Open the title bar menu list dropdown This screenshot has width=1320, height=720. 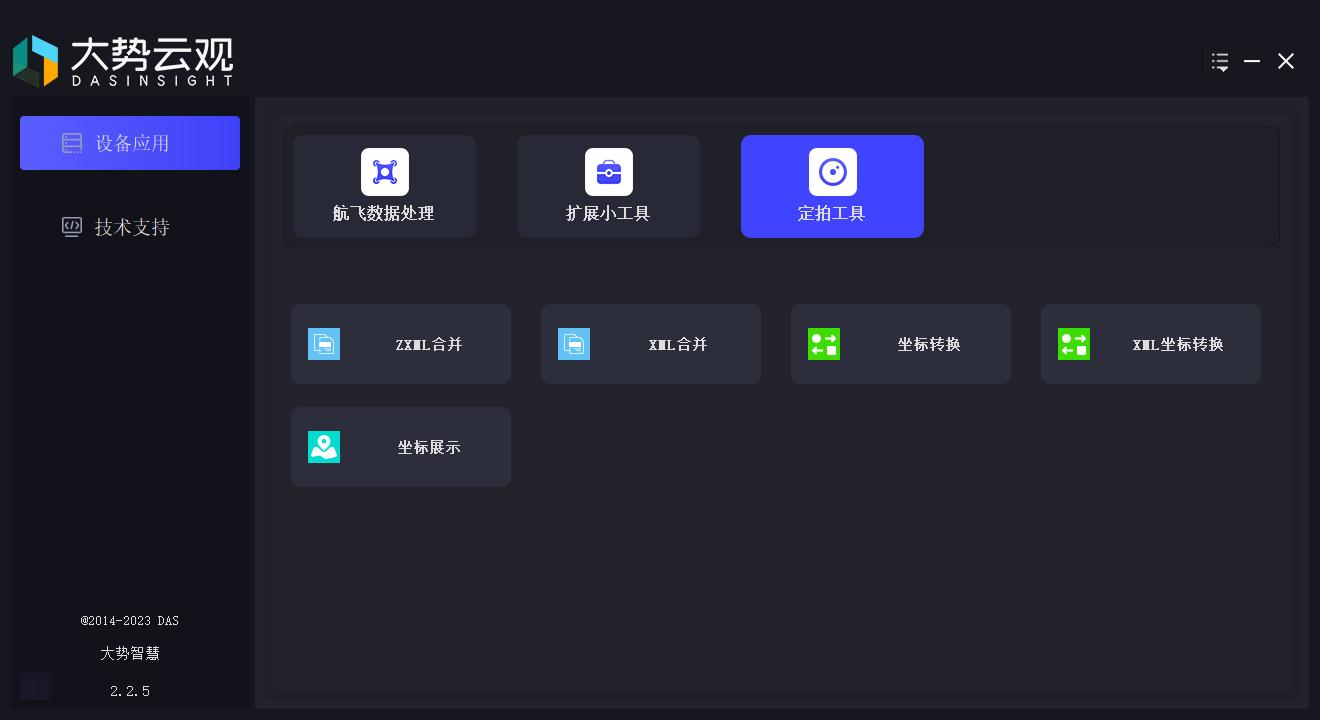pos(1220,62)
